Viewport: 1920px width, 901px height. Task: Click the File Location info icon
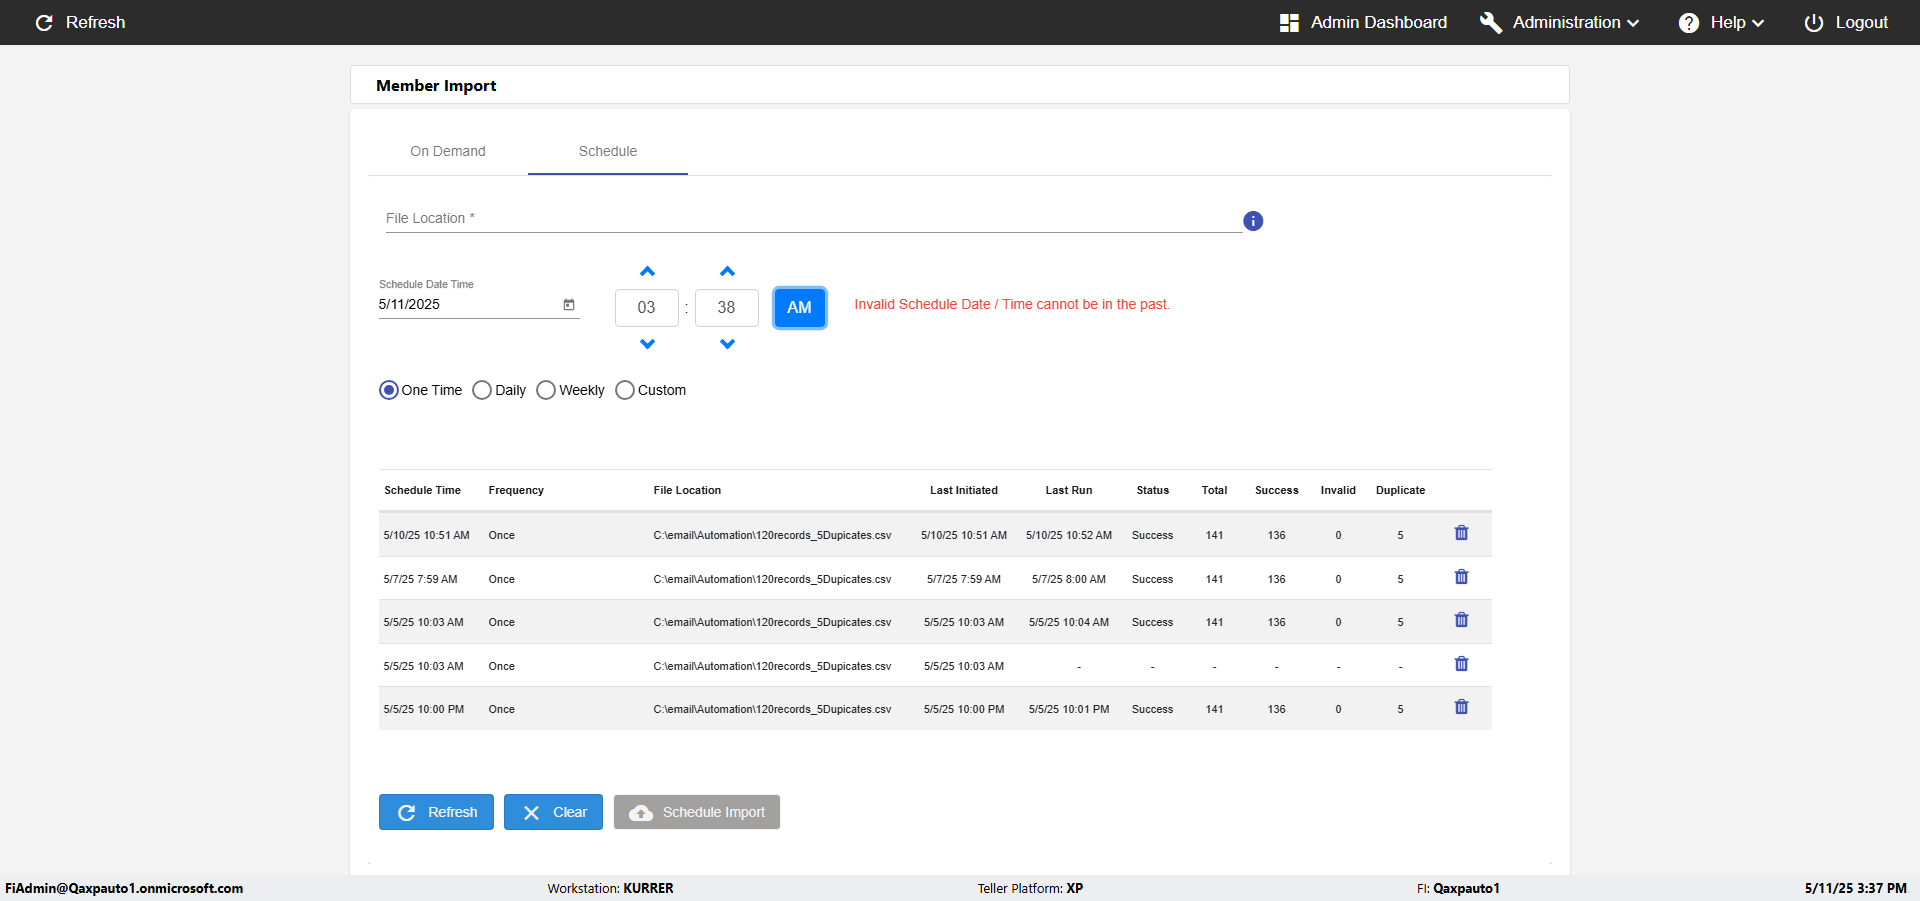pos(1253,221)
